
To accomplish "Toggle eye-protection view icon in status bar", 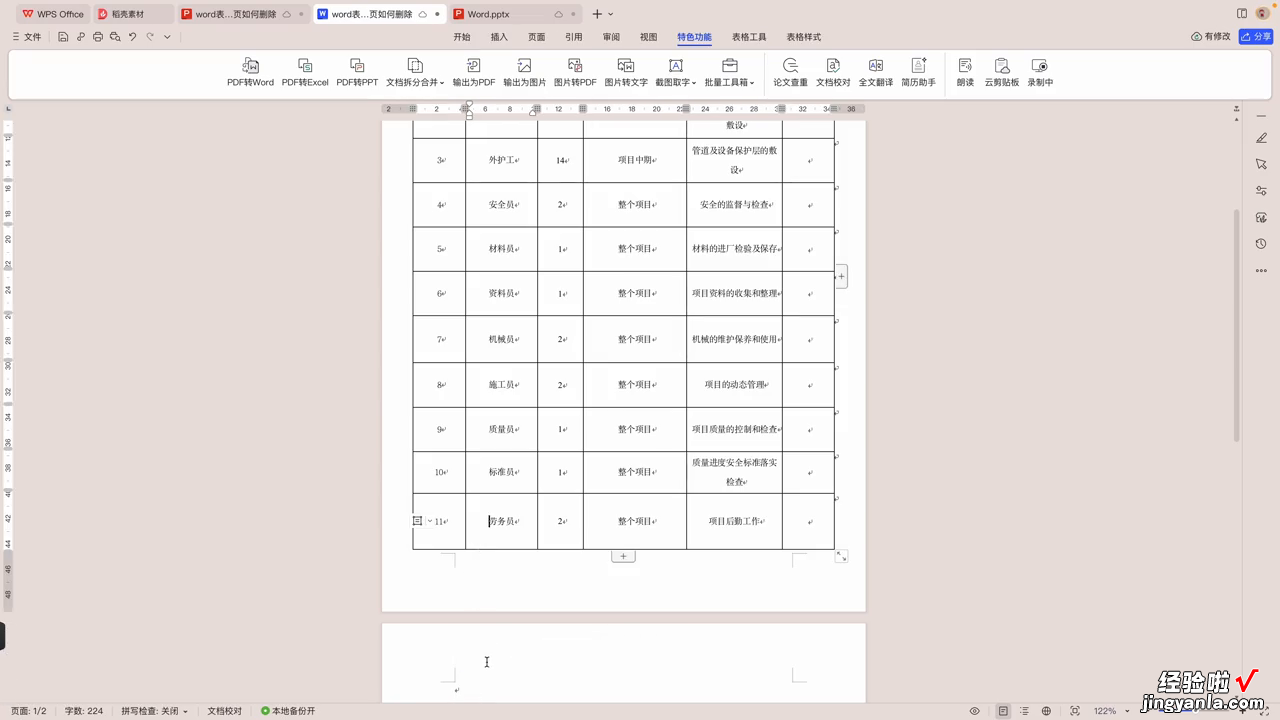I will pyautogui.click(x=975, y=711).
